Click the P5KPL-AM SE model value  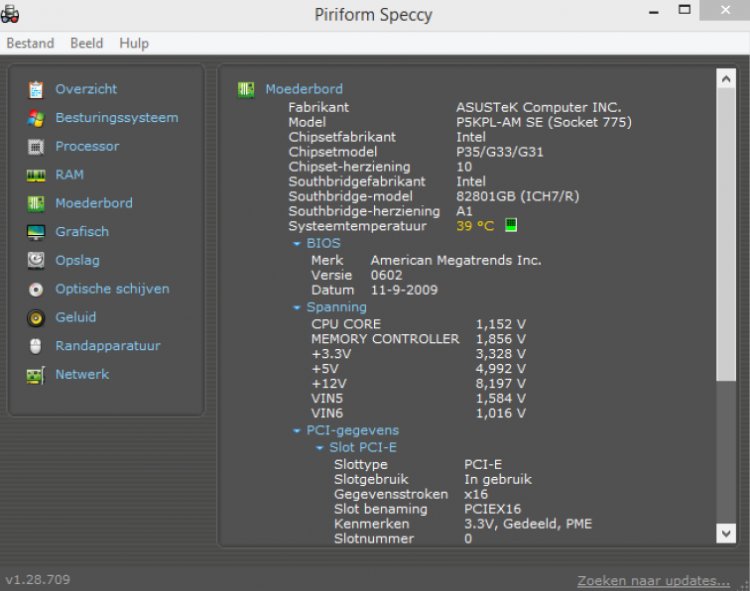[x=543, y=122]
